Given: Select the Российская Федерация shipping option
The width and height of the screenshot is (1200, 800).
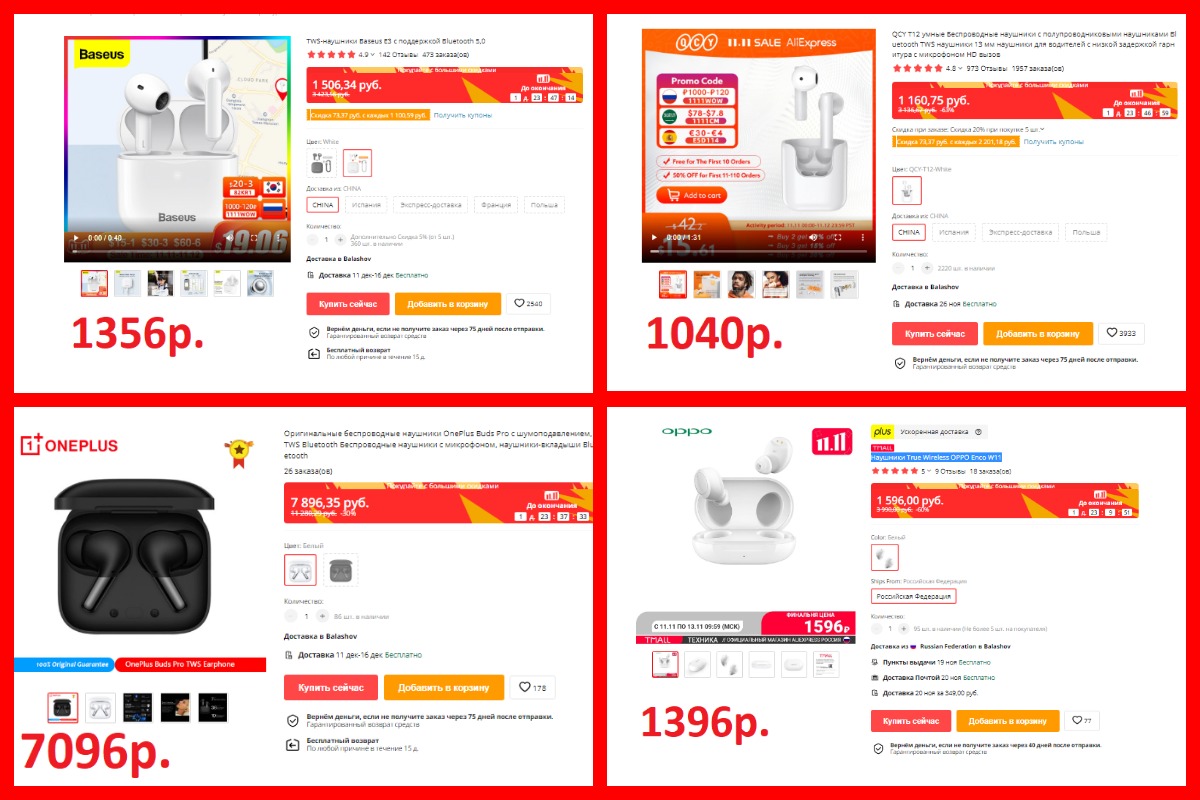Looking at the screenshot, I should 914,596.
